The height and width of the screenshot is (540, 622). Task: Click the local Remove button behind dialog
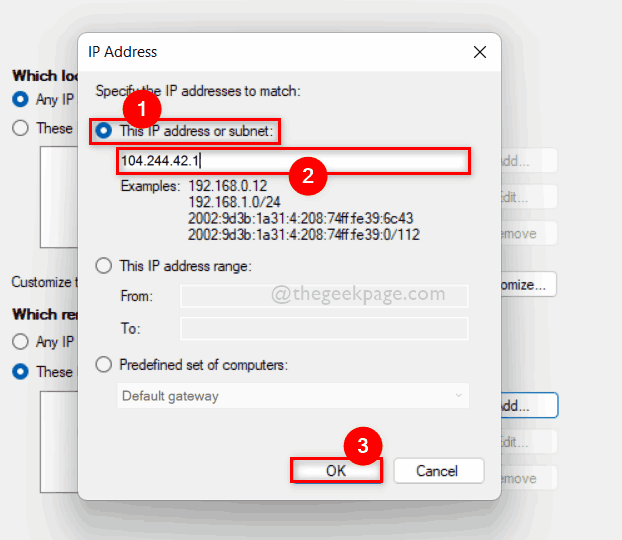click(x=529, y=233)
